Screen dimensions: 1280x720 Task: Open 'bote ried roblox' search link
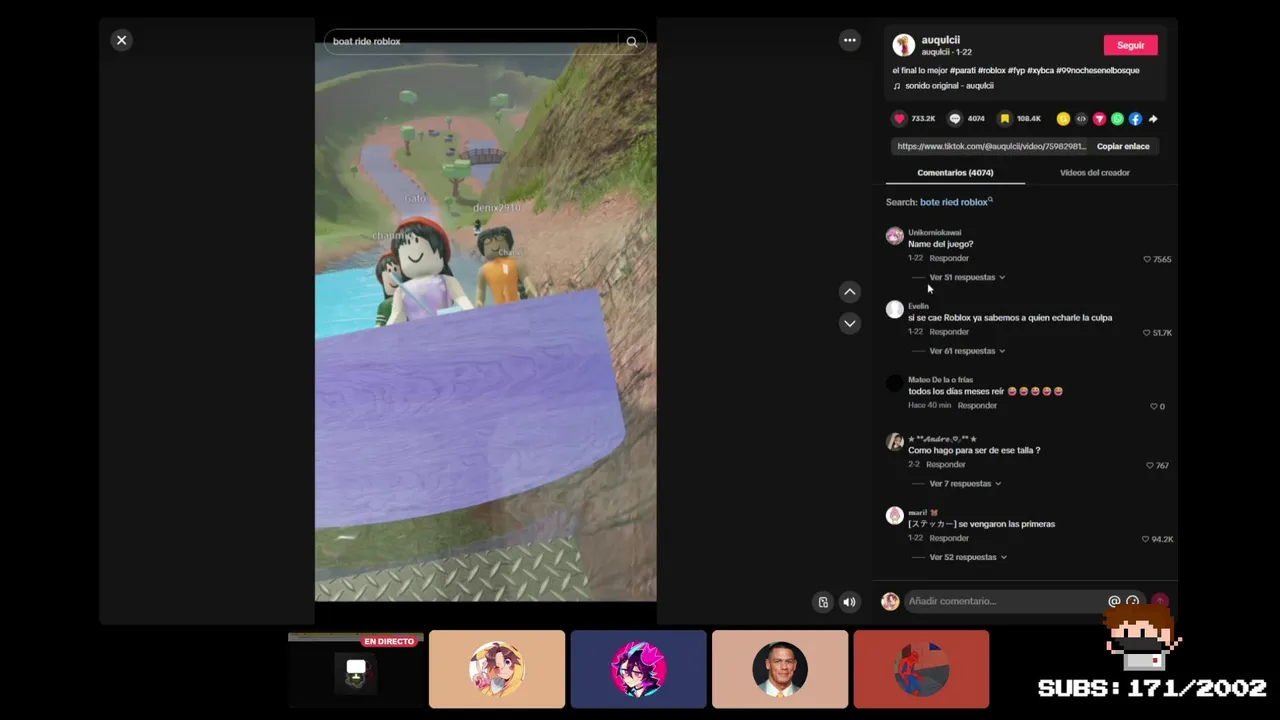tap(956, 202)
